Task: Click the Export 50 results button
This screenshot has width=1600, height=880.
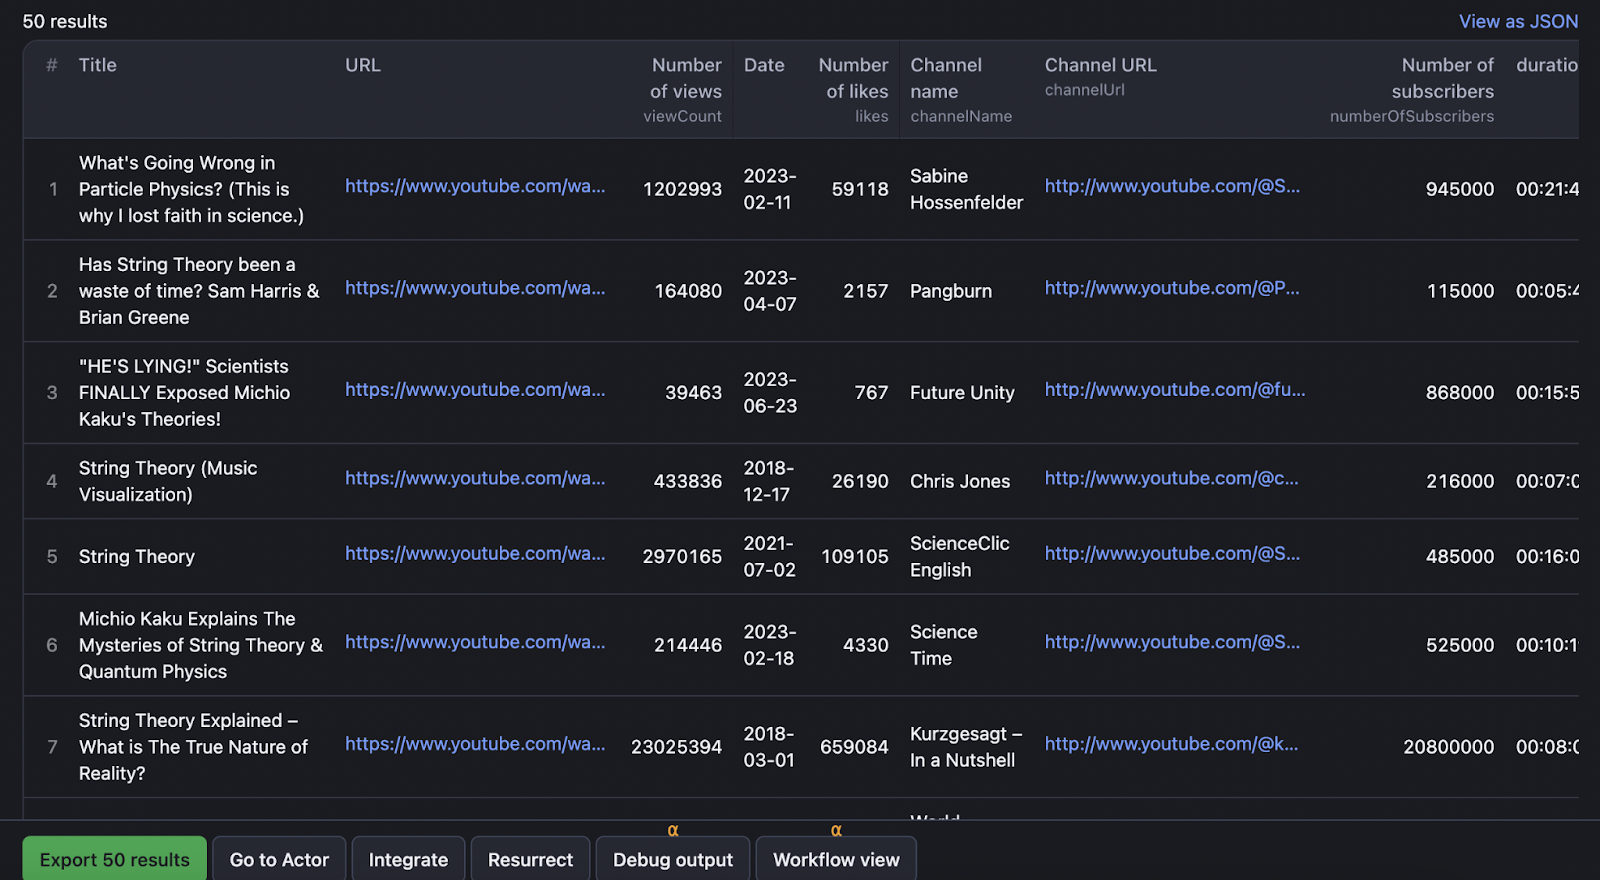Action: point(114,859)
